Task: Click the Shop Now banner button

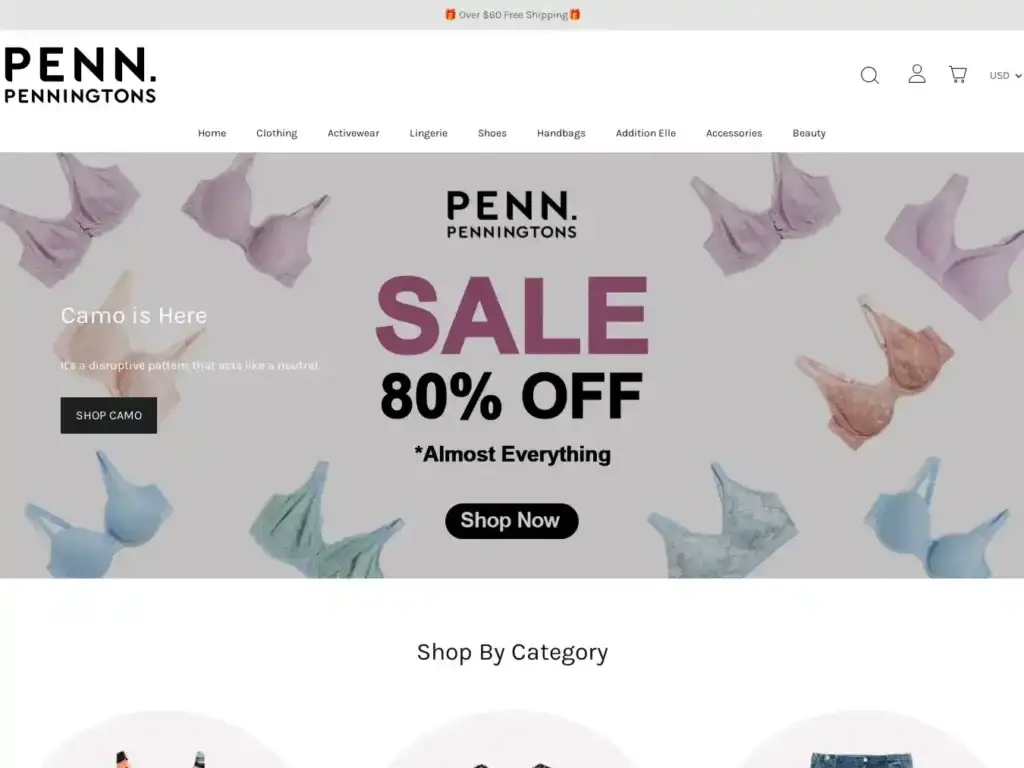Action: tap(511, 520)
